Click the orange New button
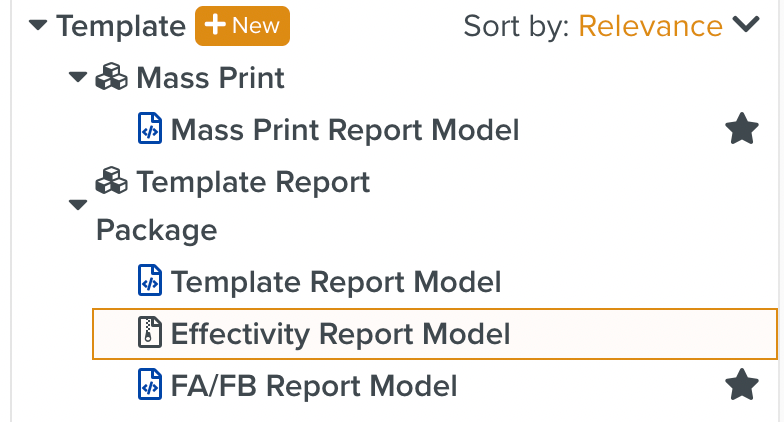Viewport: 784px width, 422px height. [242, 26]
